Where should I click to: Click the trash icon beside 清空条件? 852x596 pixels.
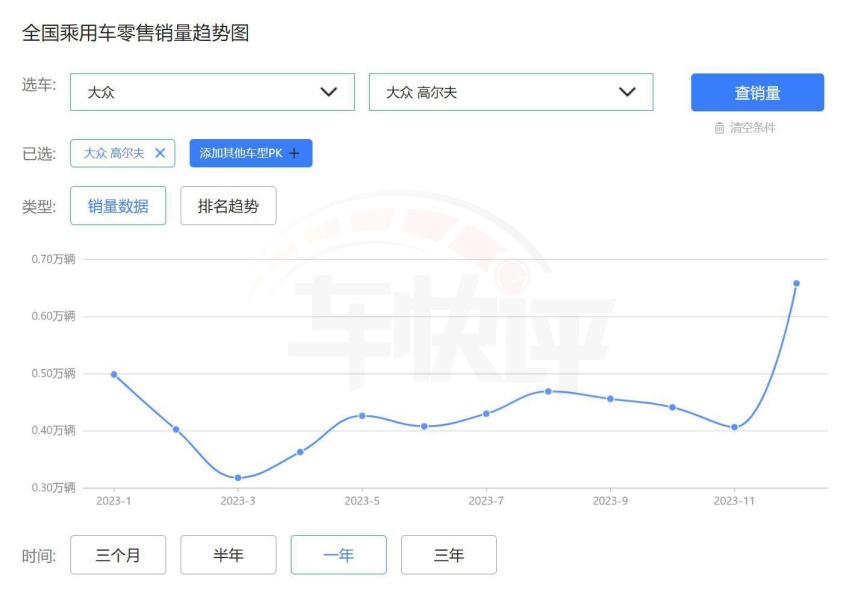coord(719,128)
